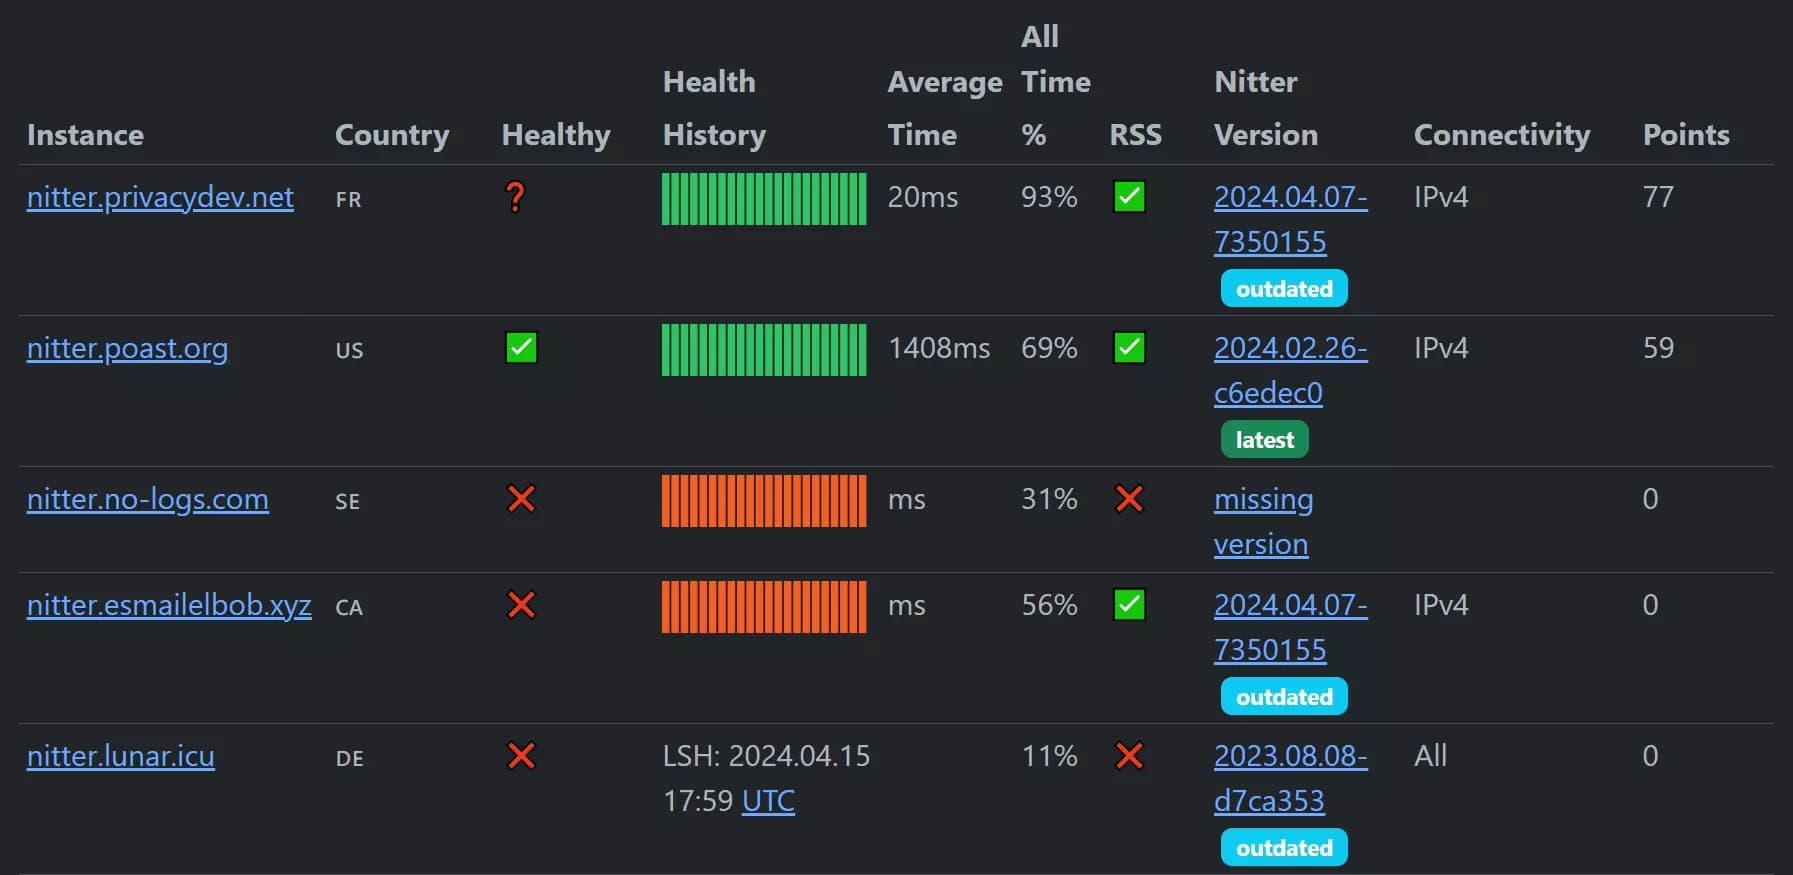Screen dimensions: 1793x875
Task: Click the green RSS checkmark for nitter.privacydev.net
Action: coord(1129,197)
